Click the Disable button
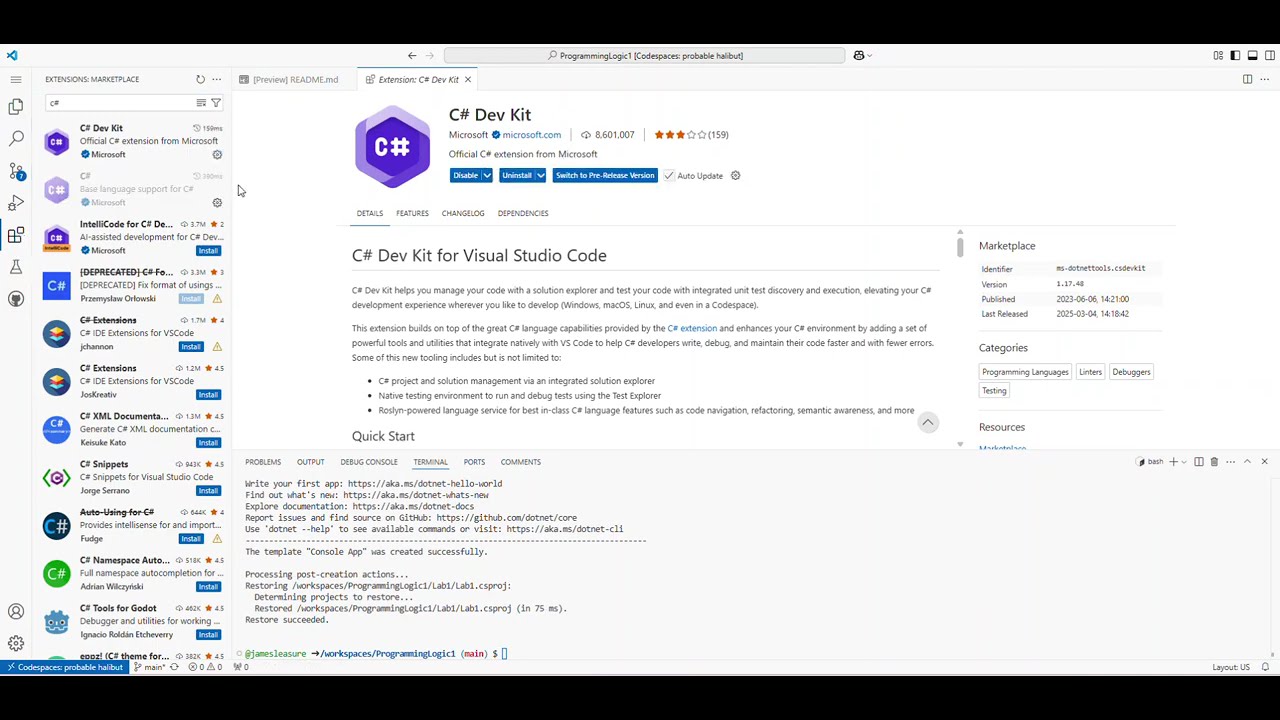 pos(466,176)
